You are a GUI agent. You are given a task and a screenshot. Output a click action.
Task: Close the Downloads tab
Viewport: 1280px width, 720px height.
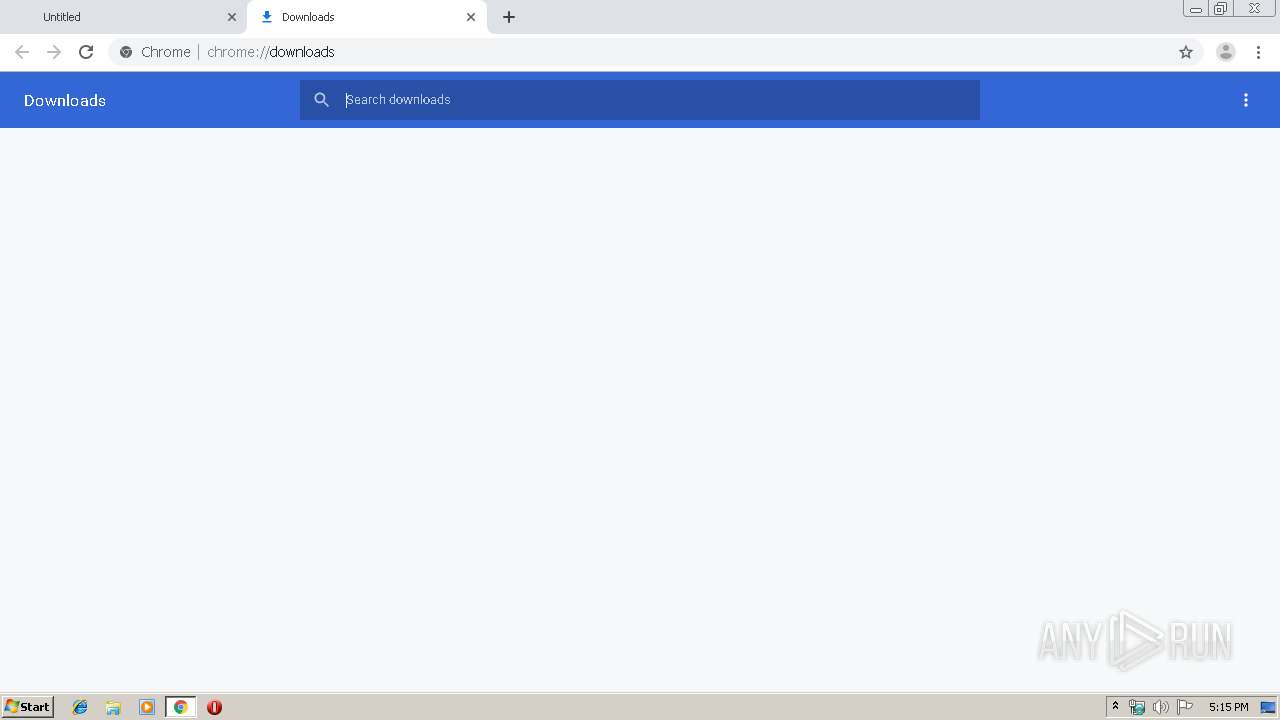point(471,17)
